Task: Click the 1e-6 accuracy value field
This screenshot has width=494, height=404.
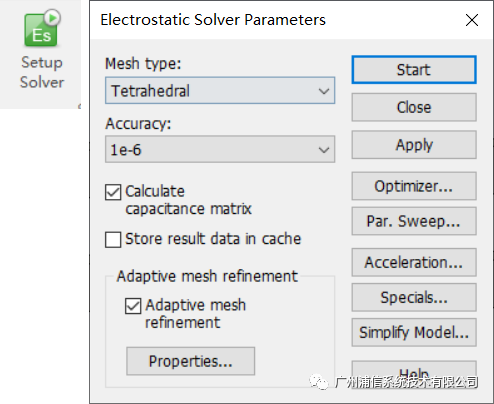Action: [x=220, y=149]
